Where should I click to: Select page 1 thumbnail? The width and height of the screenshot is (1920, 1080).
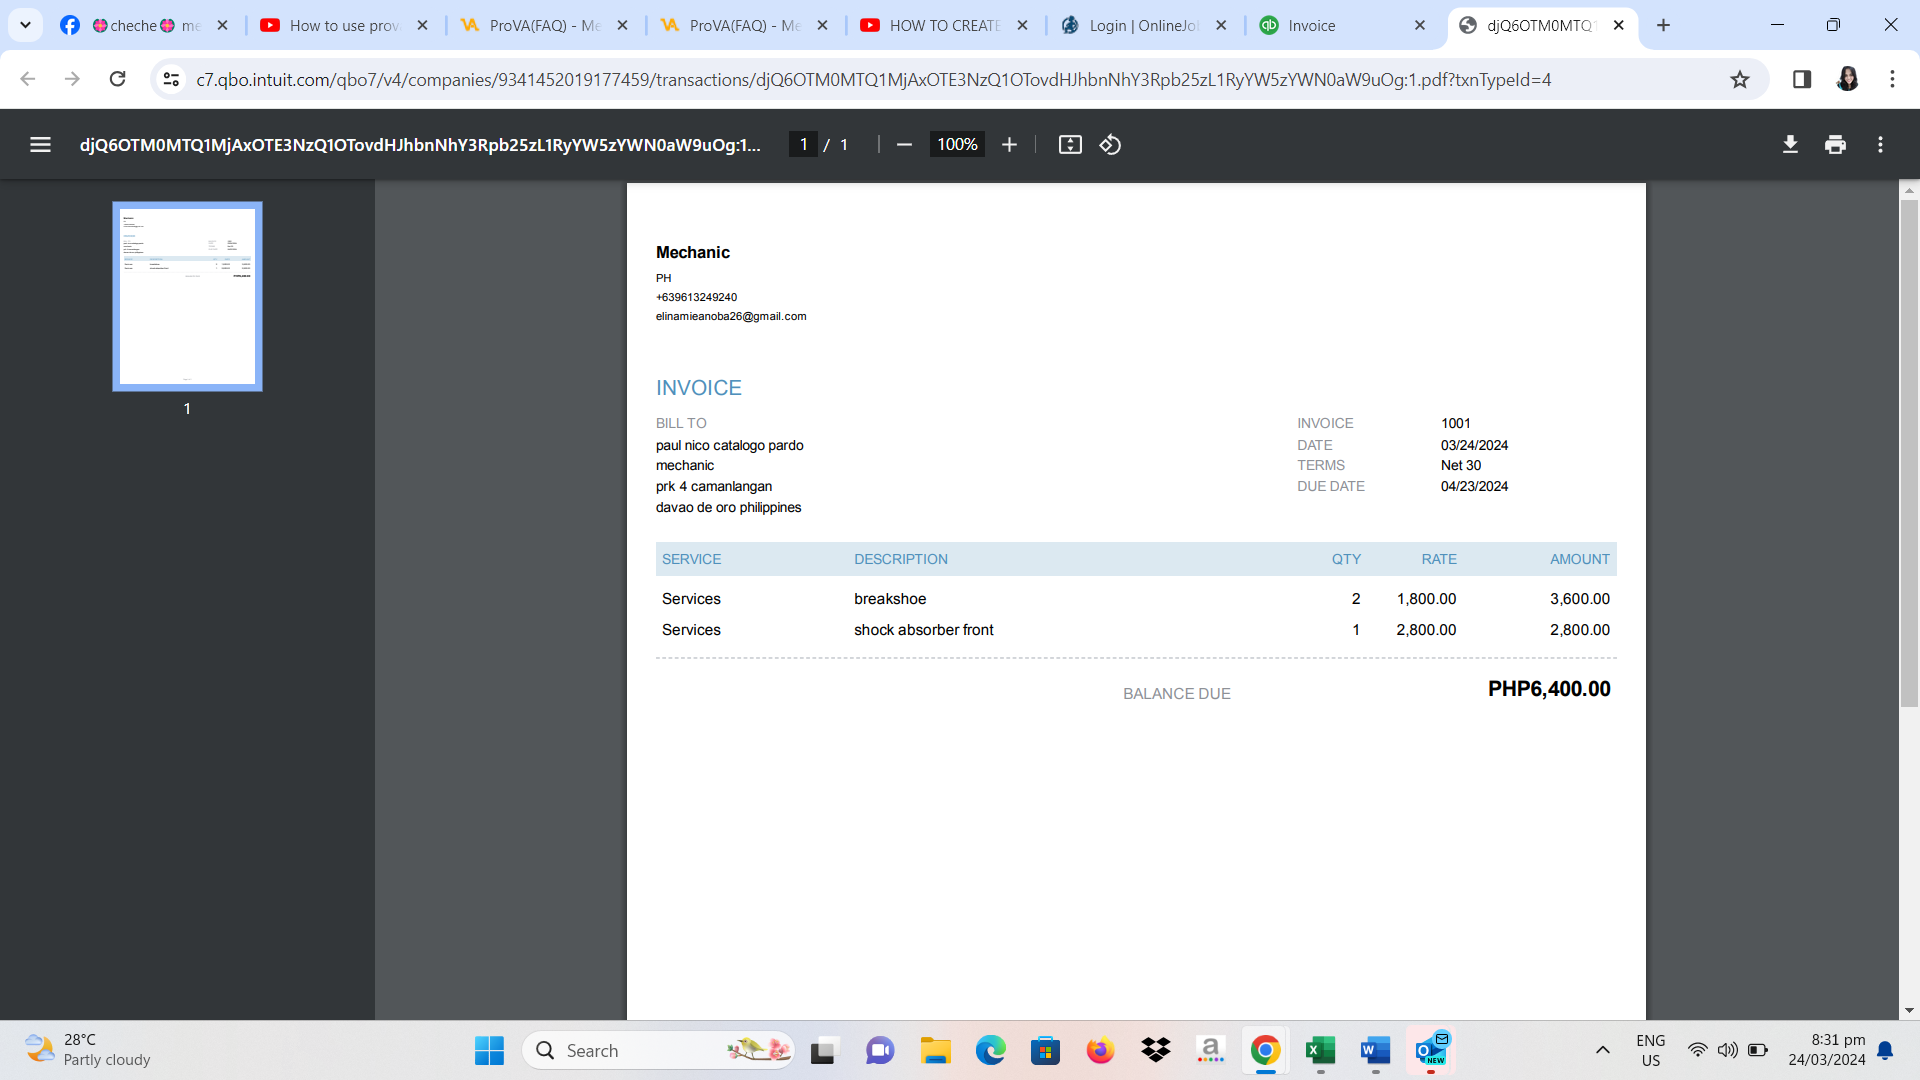(x=187, y=296)
